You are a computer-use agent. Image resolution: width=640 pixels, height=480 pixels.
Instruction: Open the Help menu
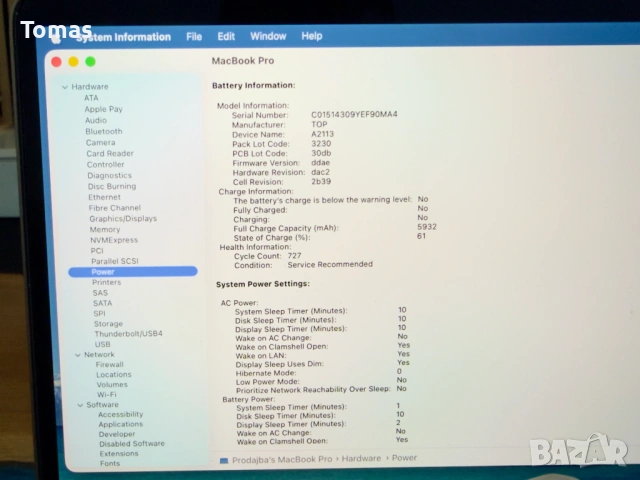[x=312, y=36]
